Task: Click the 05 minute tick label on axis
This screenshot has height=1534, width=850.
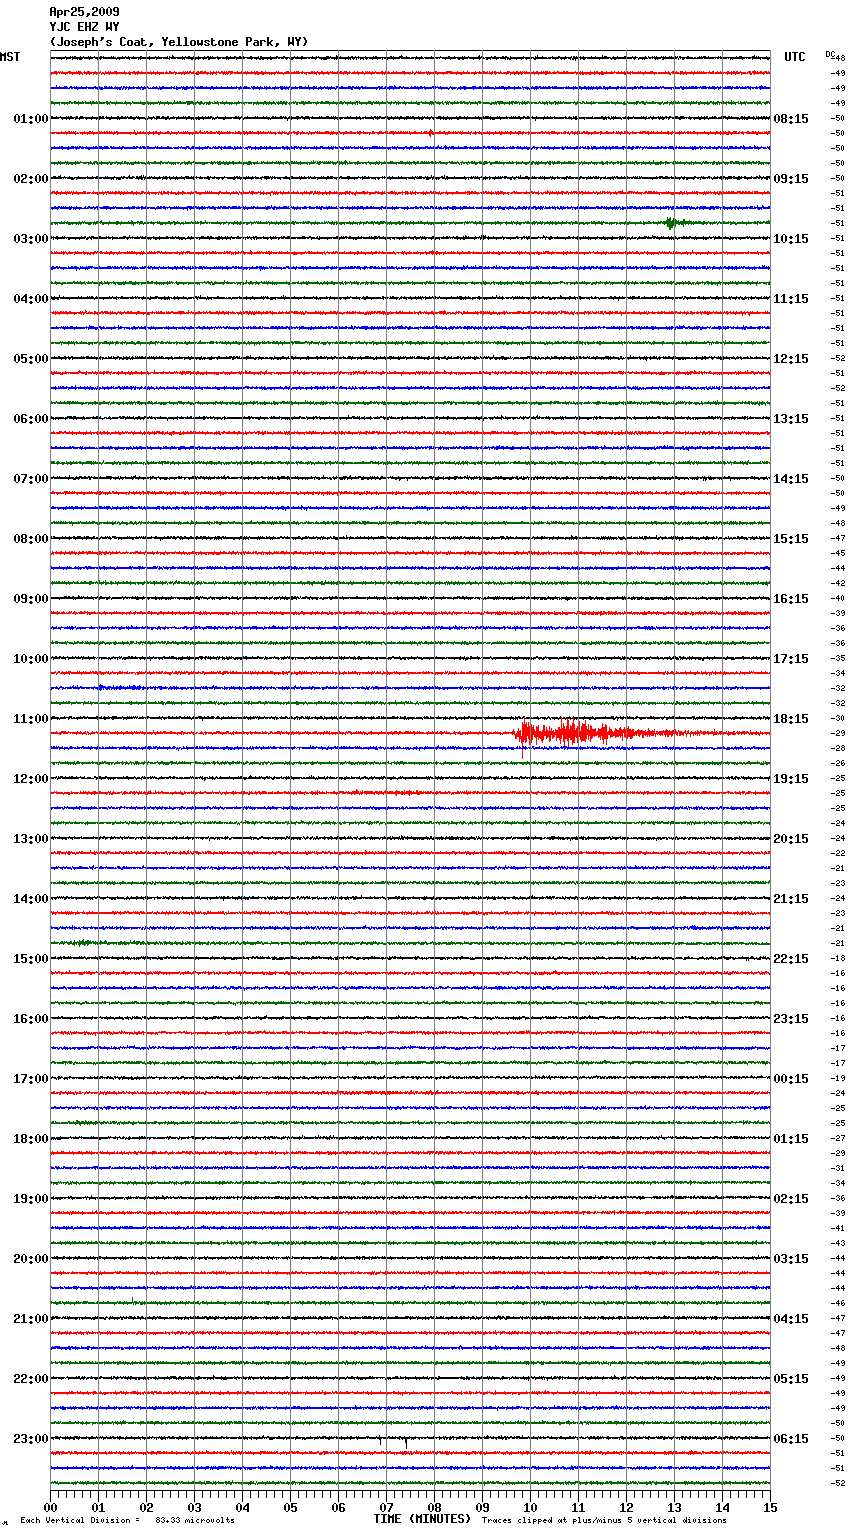Action: pyautogui.click(x=290, y=1508)
